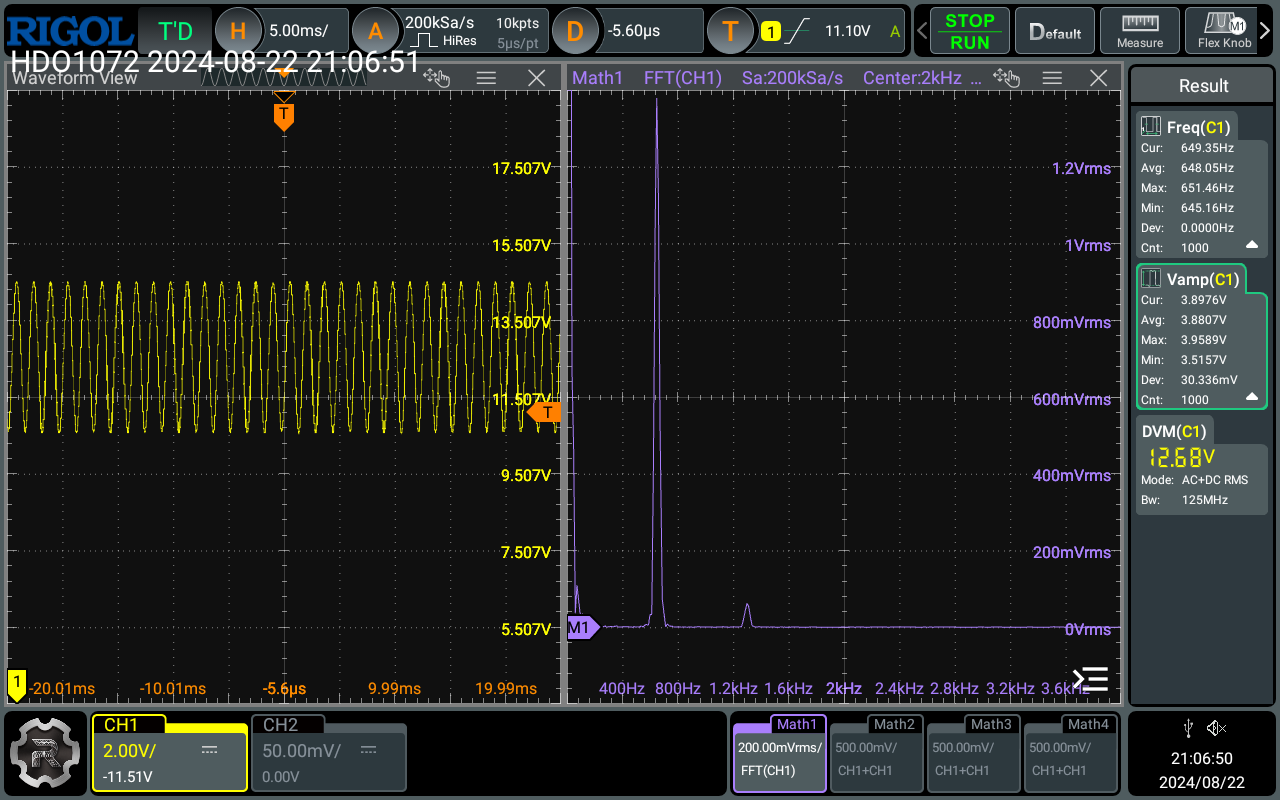Image resolution: width=1280 pixels, height=800 pixels.
Task: Open the delay D button
Action: (574, 31)
